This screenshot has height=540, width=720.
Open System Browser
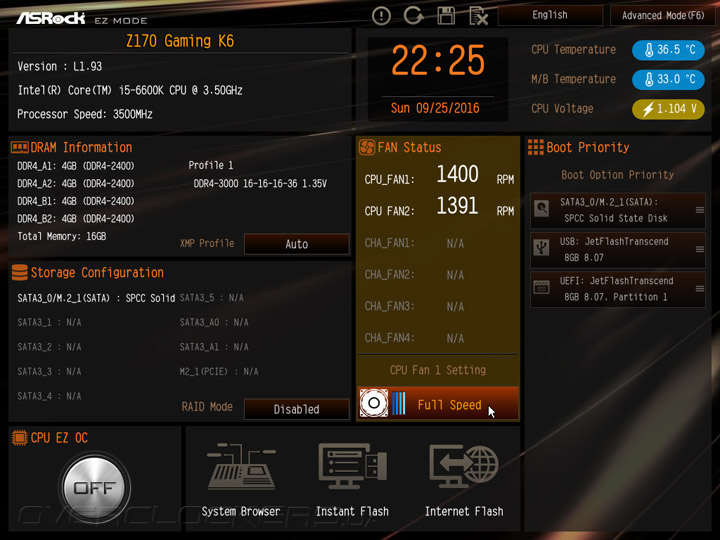241,480
